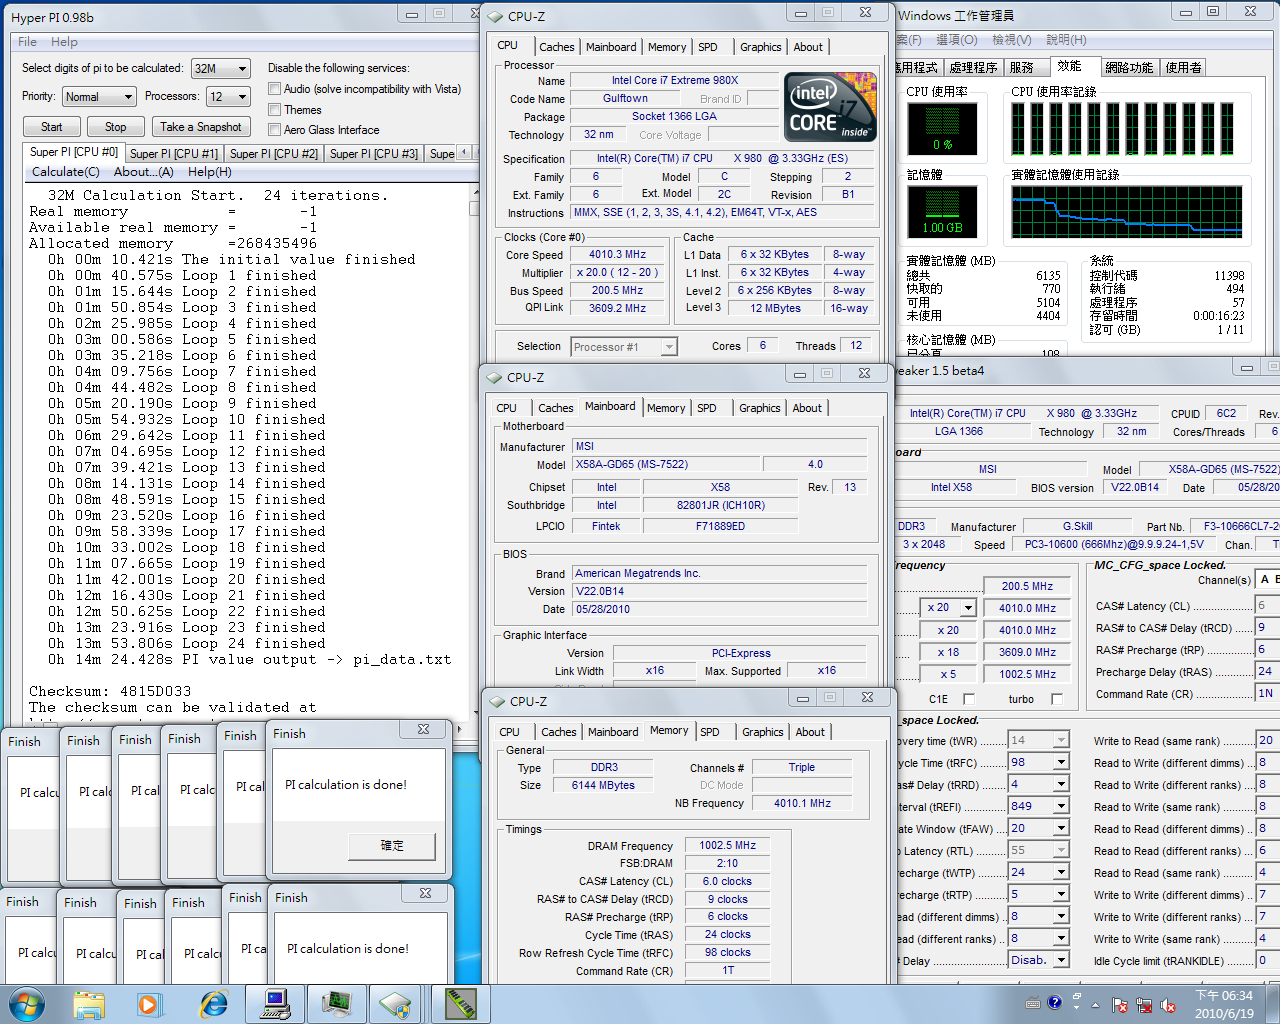Open the About...(A) menu

pos(144,172)
